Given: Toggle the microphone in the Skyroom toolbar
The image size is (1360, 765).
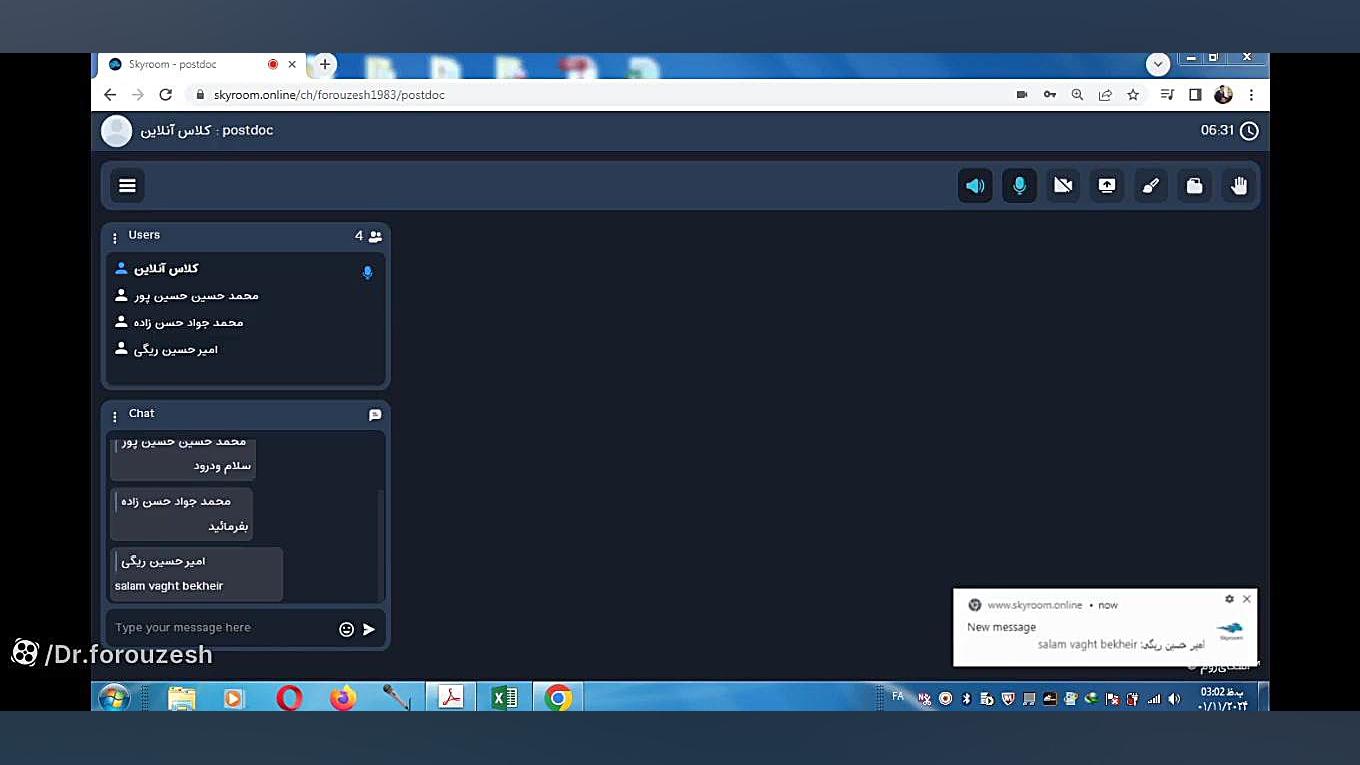Looking at the screenshot, I should pyautogui.click(x=1019, y=185).
